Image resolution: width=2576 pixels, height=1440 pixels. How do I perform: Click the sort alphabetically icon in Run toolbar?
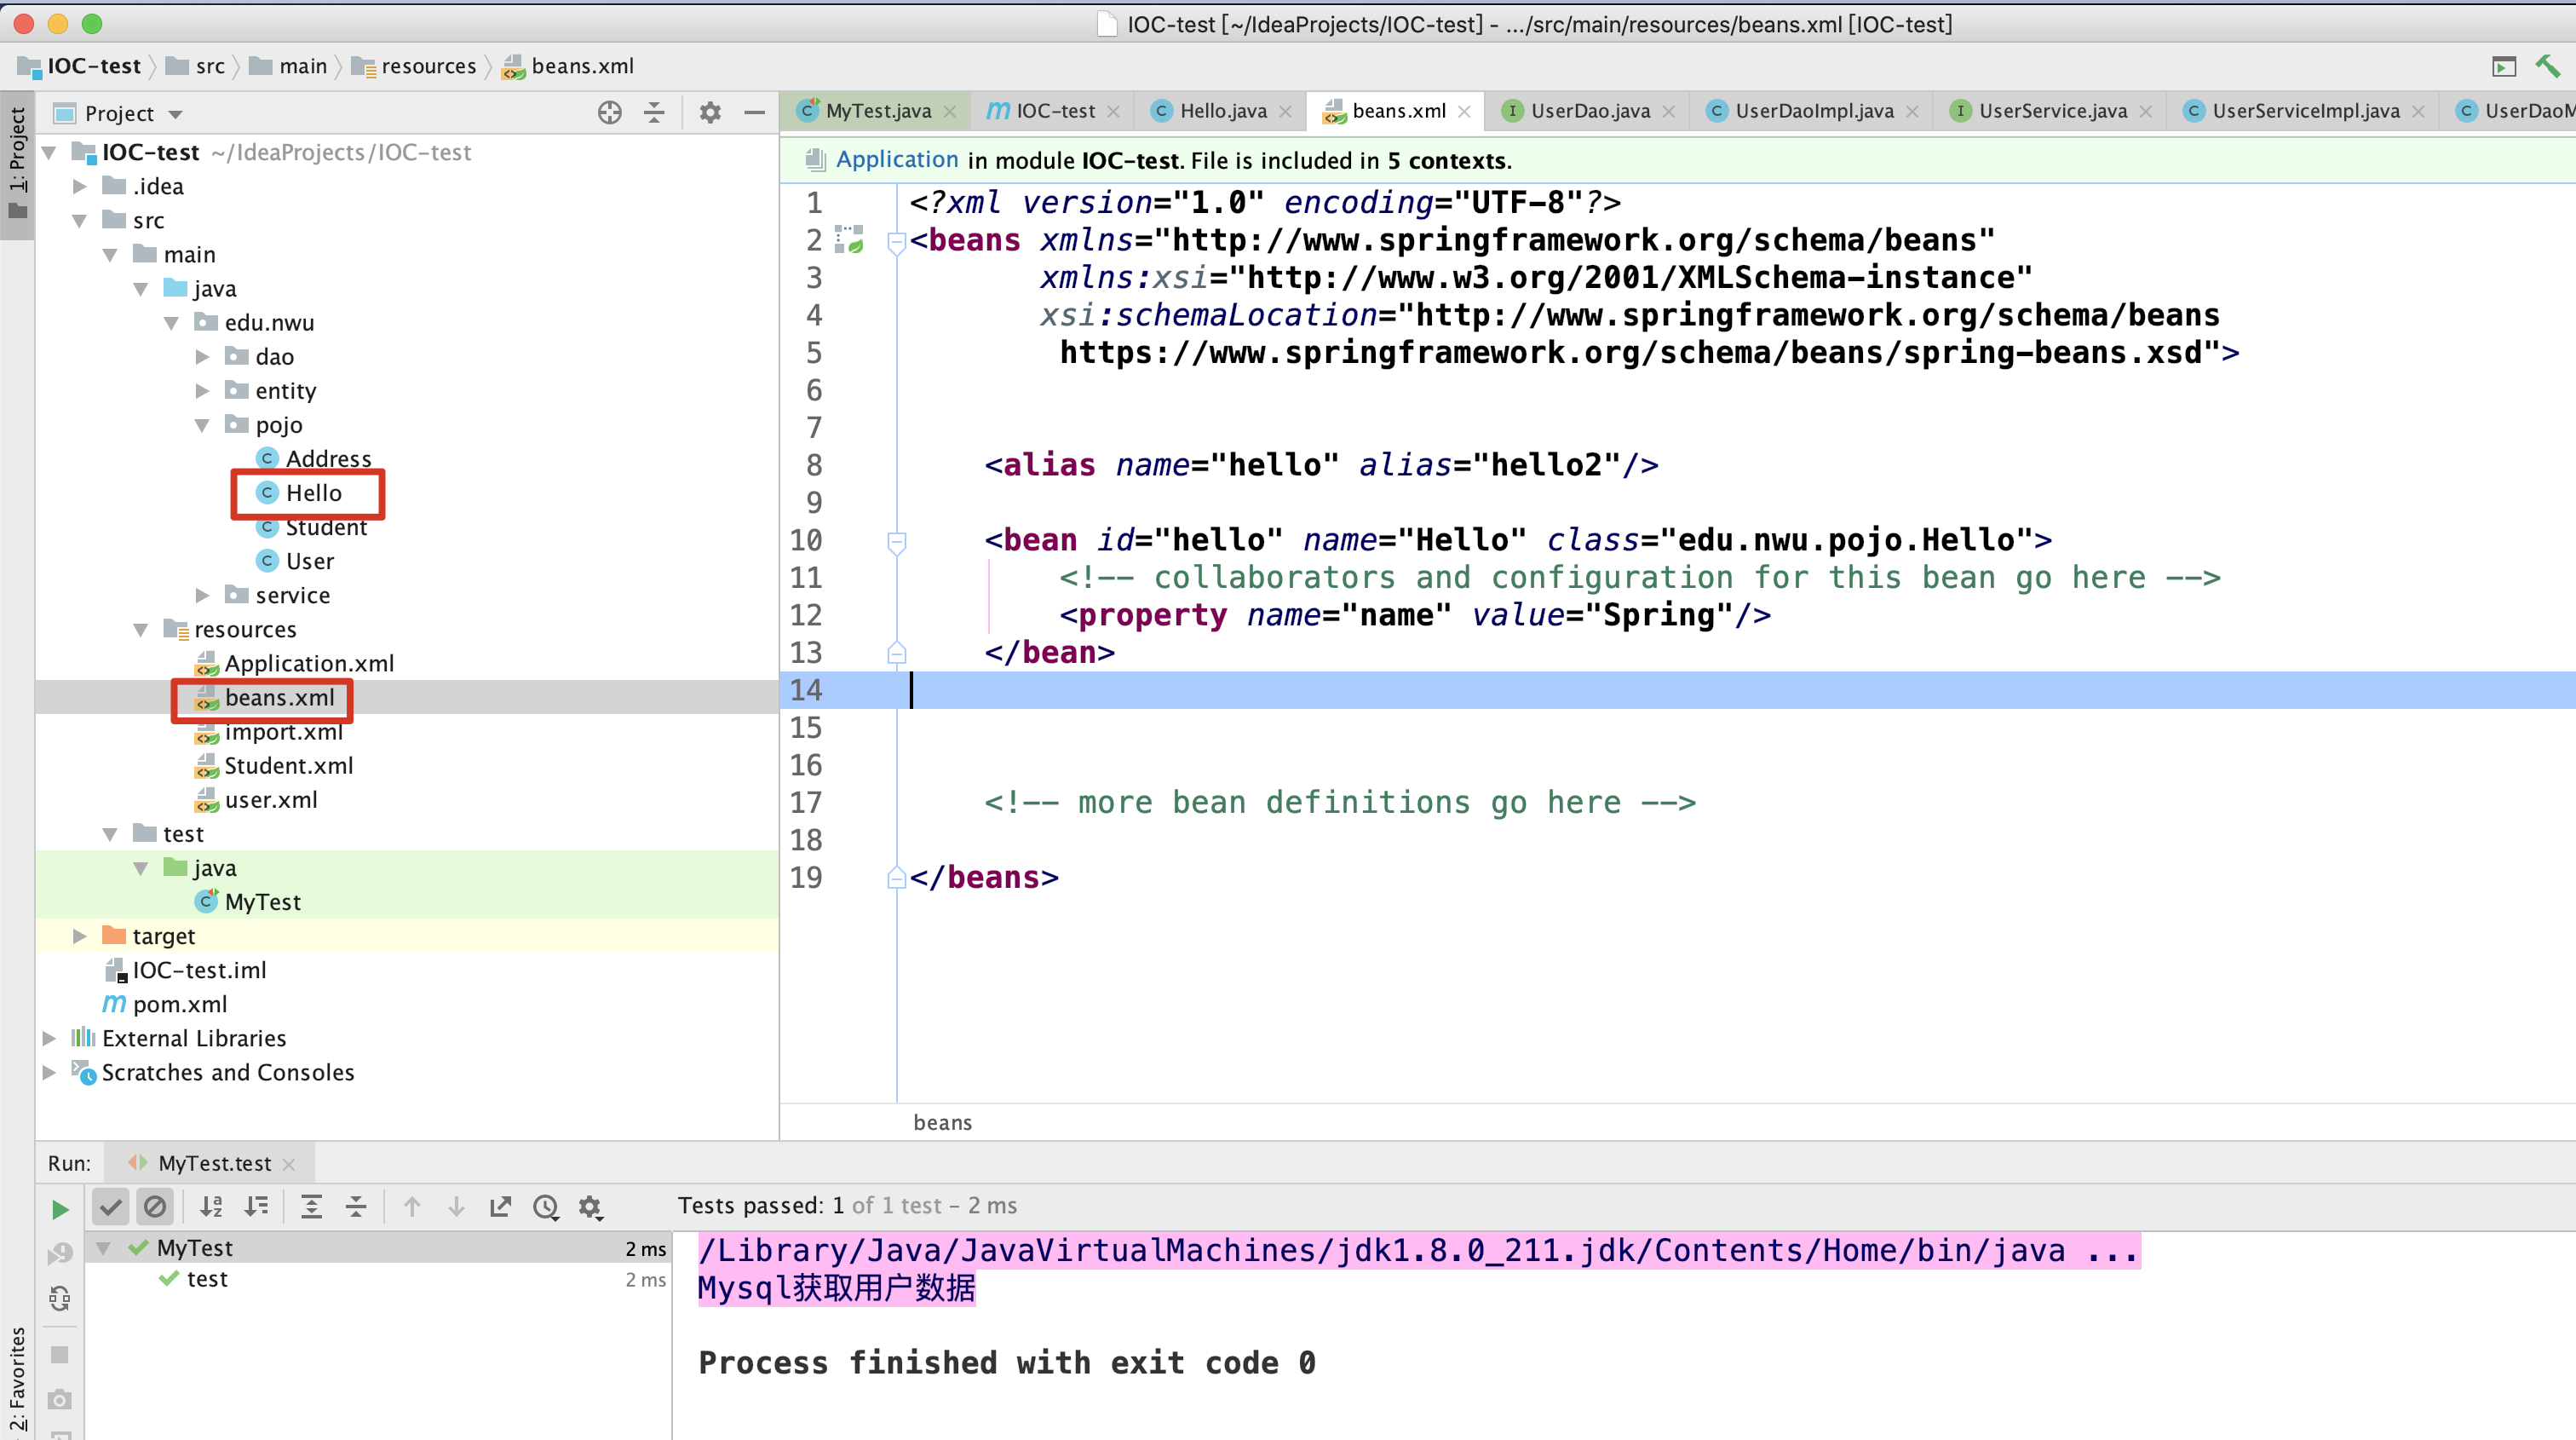click(x=211, y=1206)
